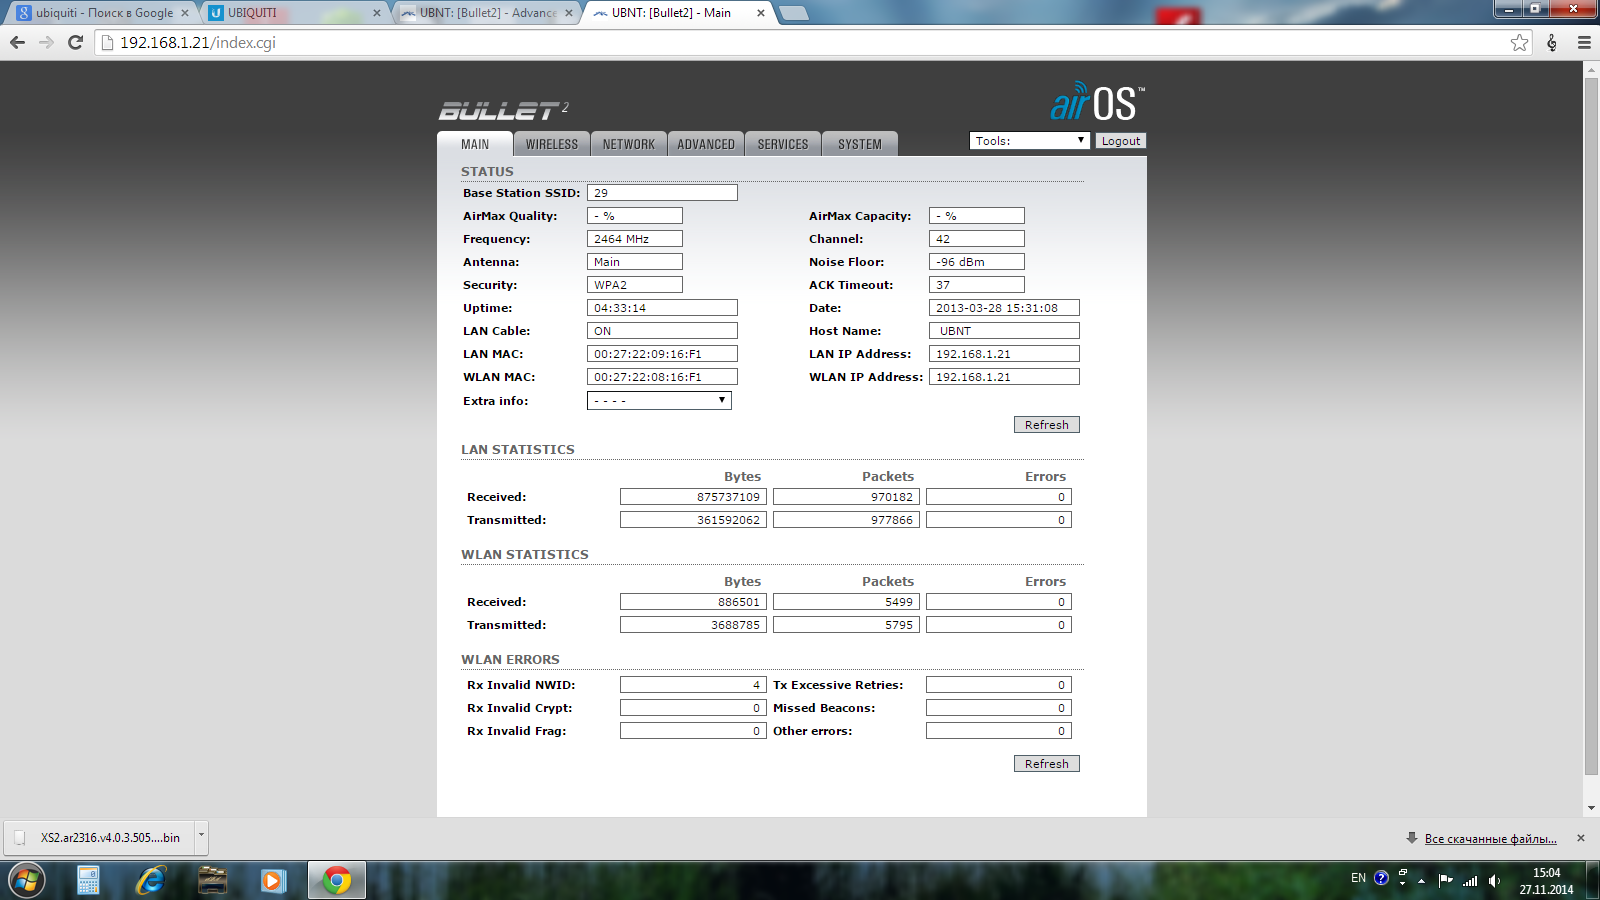The width and height of the screenshot is (1600, 900).
Task: Switch to the 'ubiquiti - Поиск в Google' tab
Action: click(104, 13)
